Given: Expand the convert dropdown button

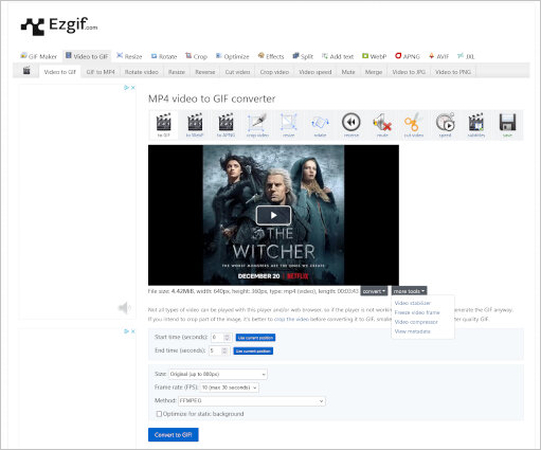Looking at the screenshot, I should [x=374, y=291].
